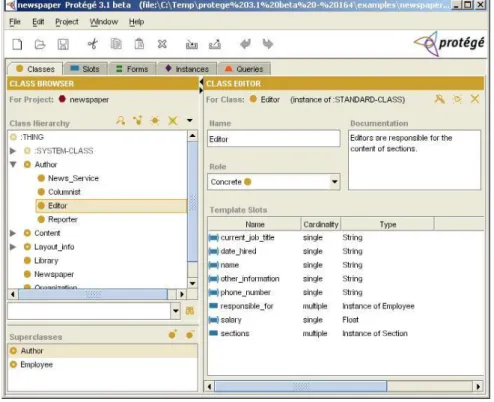Viewport: 494px width, 402px height.
Task: Click View Class icon in Class Hierarchy
Action: click(x=121, y=120)
